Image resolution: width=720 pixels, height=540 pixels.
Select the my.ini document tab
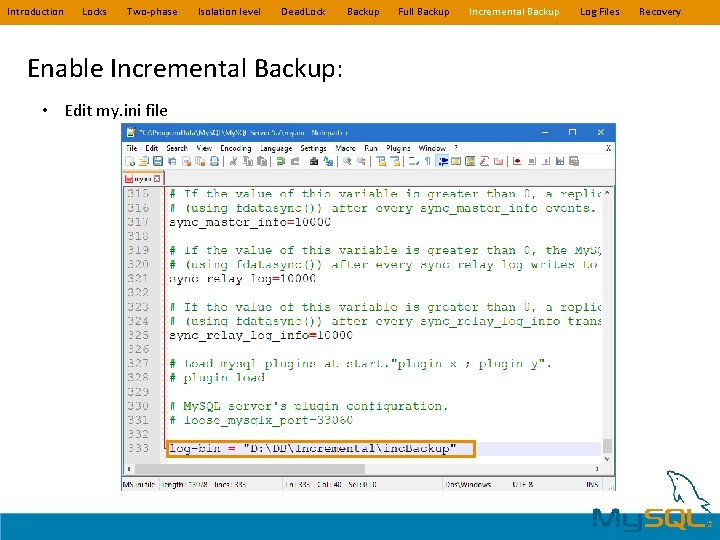click(142, 179)
